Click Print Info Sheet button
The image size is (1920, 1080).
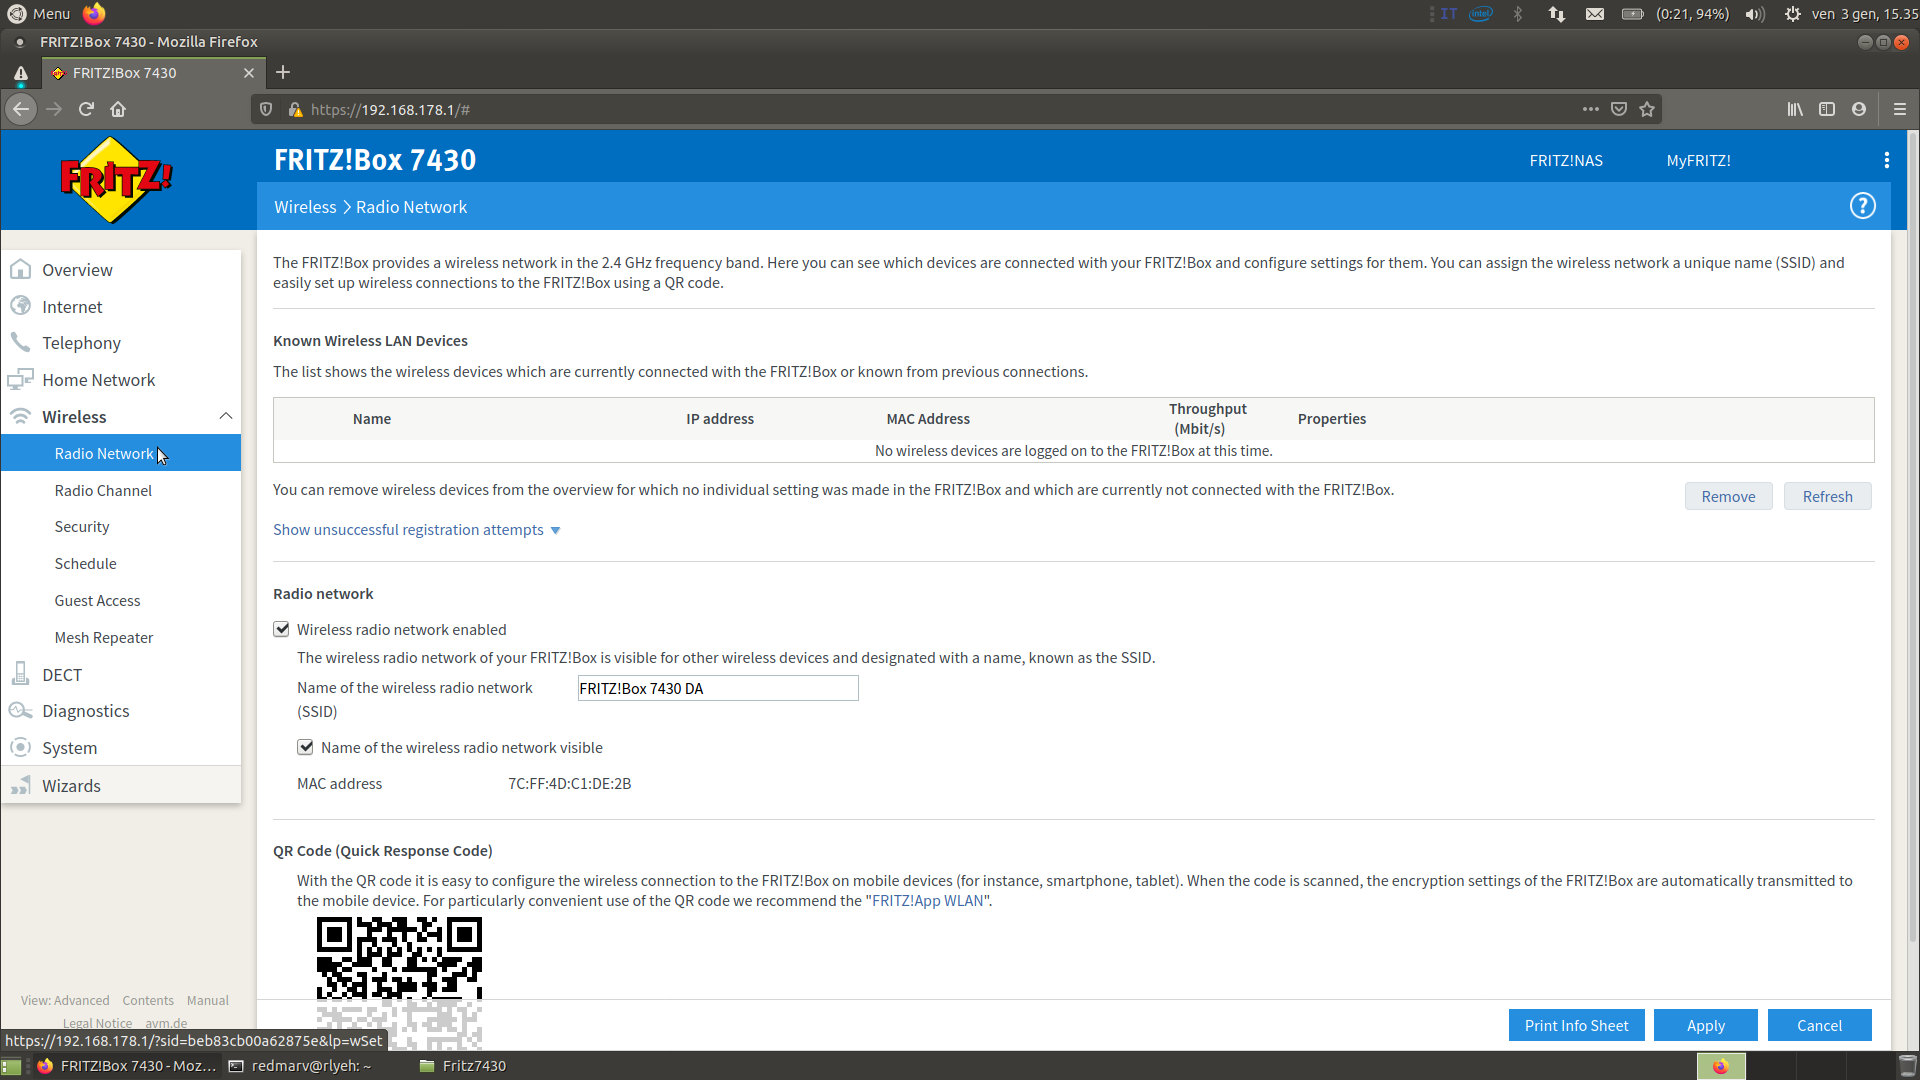tap(1576, 1025)
